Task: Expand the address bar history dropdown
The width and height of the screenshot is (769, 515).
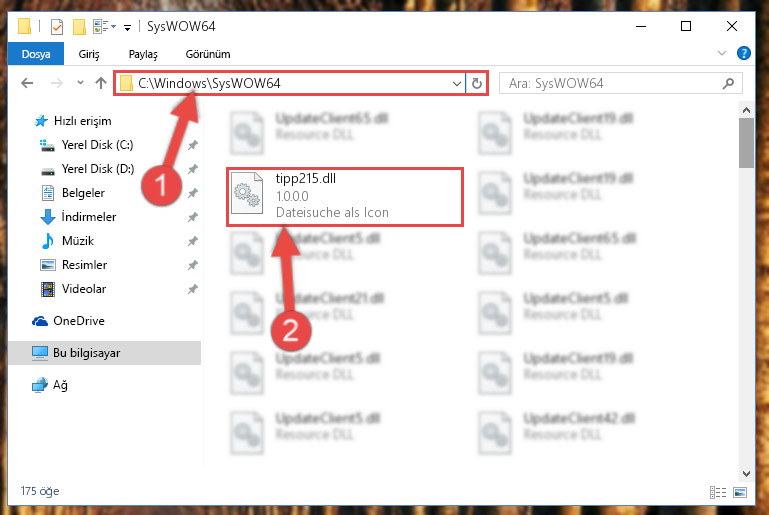Action: coord(457,83)
